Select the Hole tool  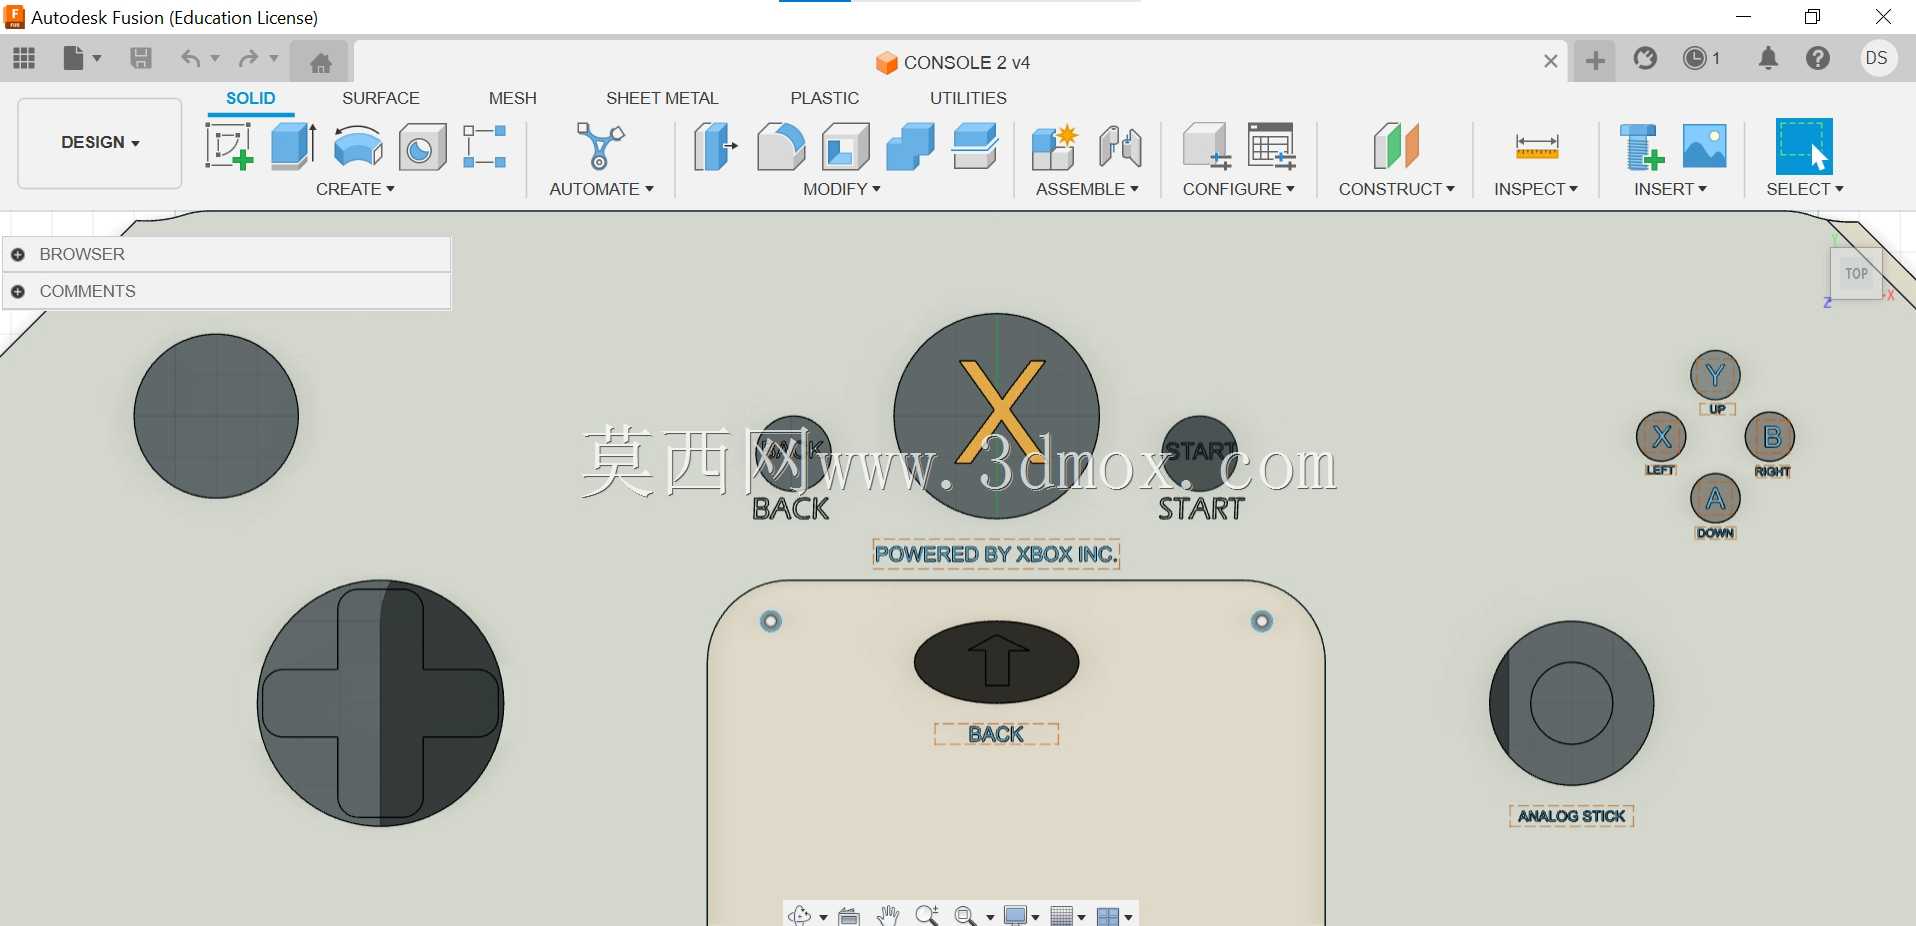[x=422, y=147]
